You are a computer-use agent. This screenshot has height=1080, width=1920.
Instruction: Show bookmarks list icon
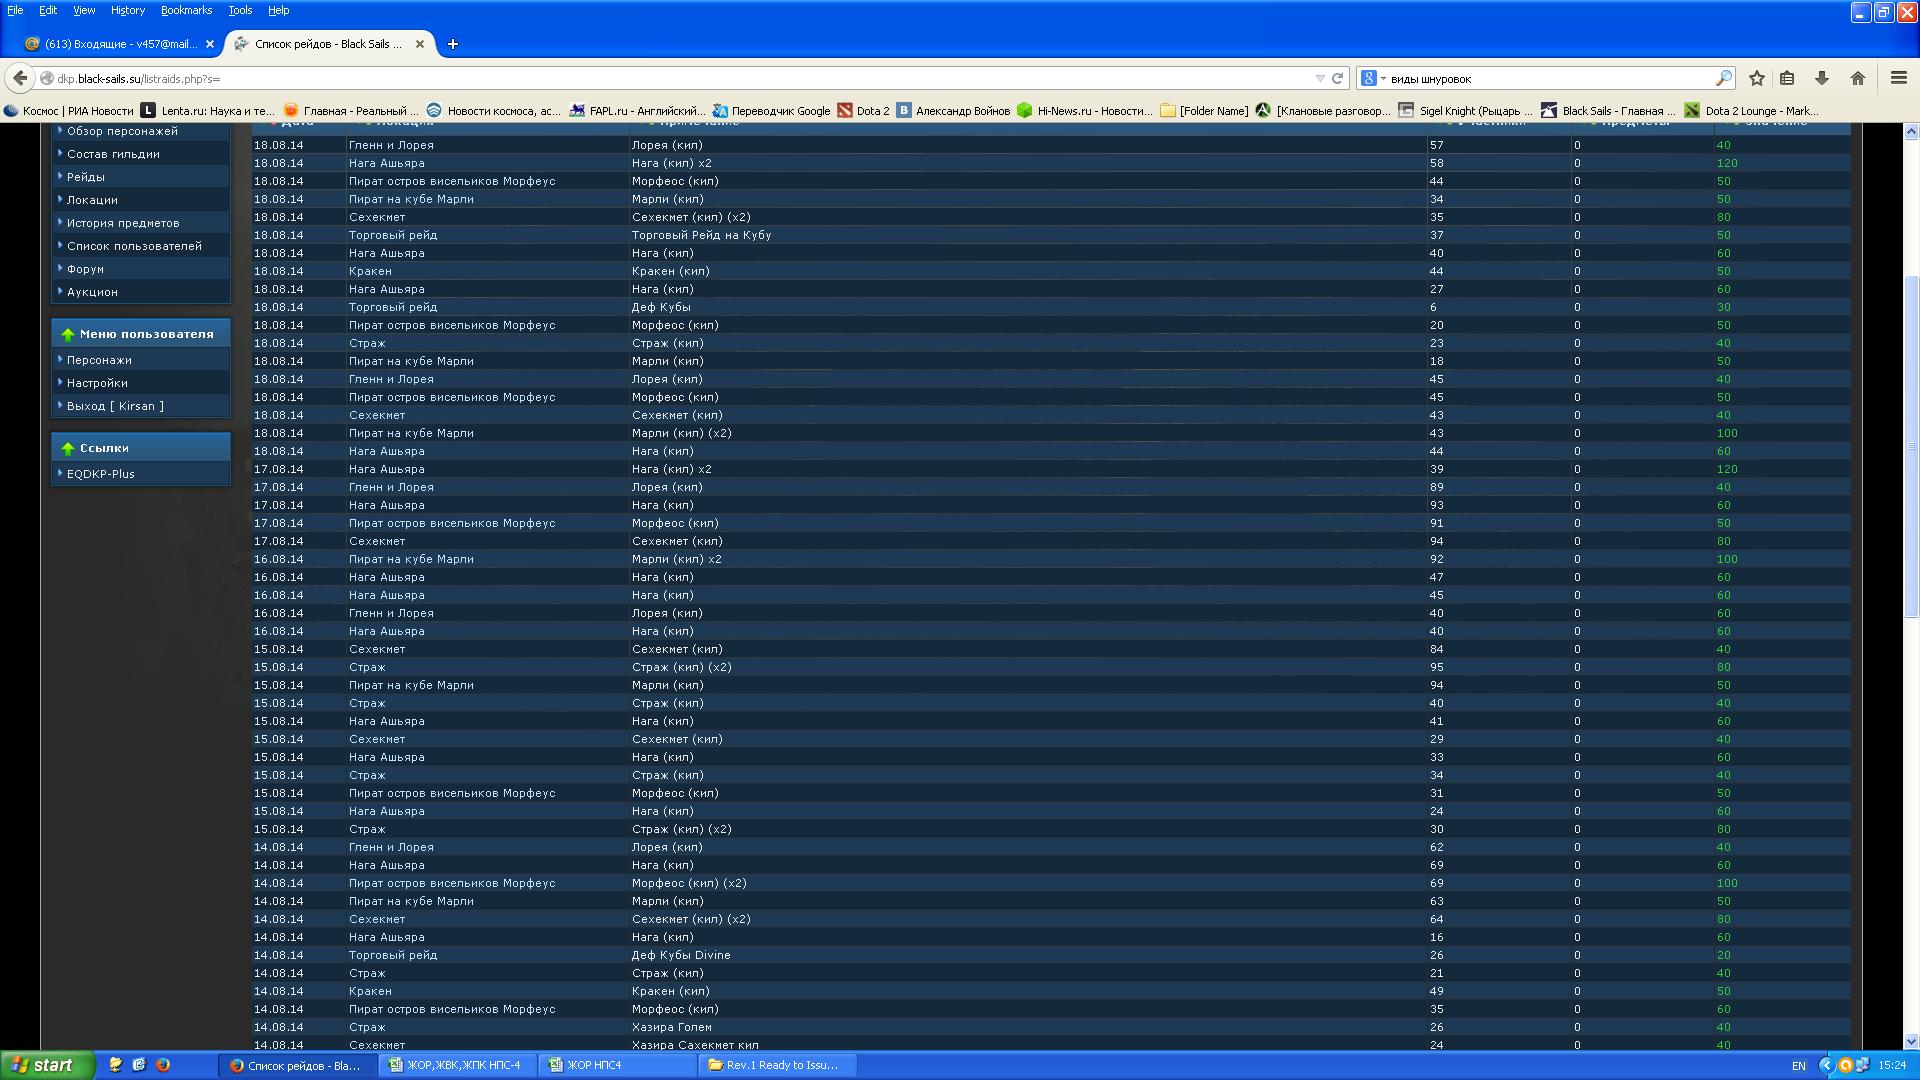pos(1787,78)
